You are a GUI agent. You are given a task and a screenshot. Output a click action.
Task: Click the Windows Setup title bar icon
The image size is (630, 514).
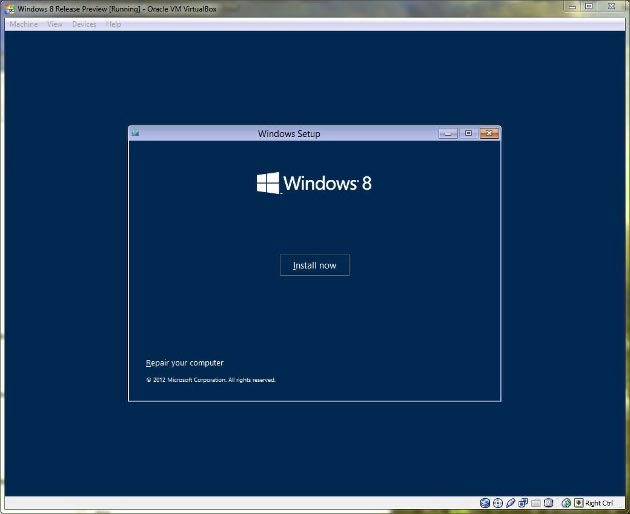pos(135,133)
